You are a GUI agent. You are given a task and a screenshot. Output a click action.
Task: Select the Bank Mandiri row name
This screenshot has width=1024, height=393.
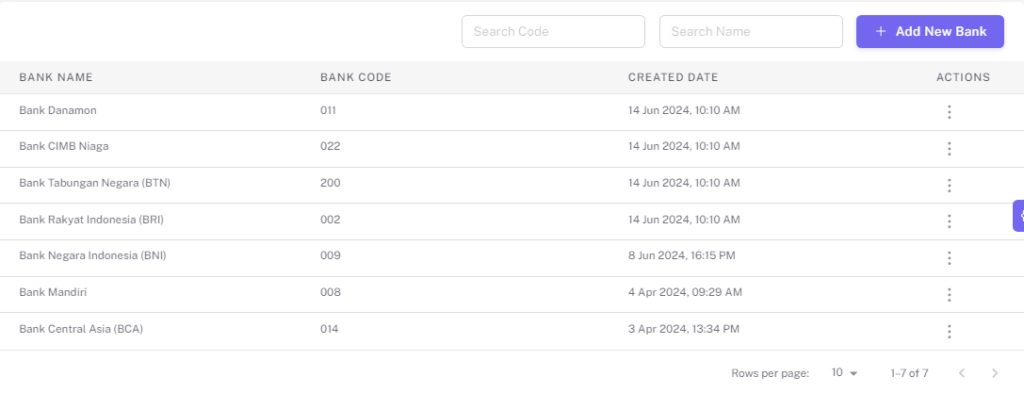click(x=53, y=292)
